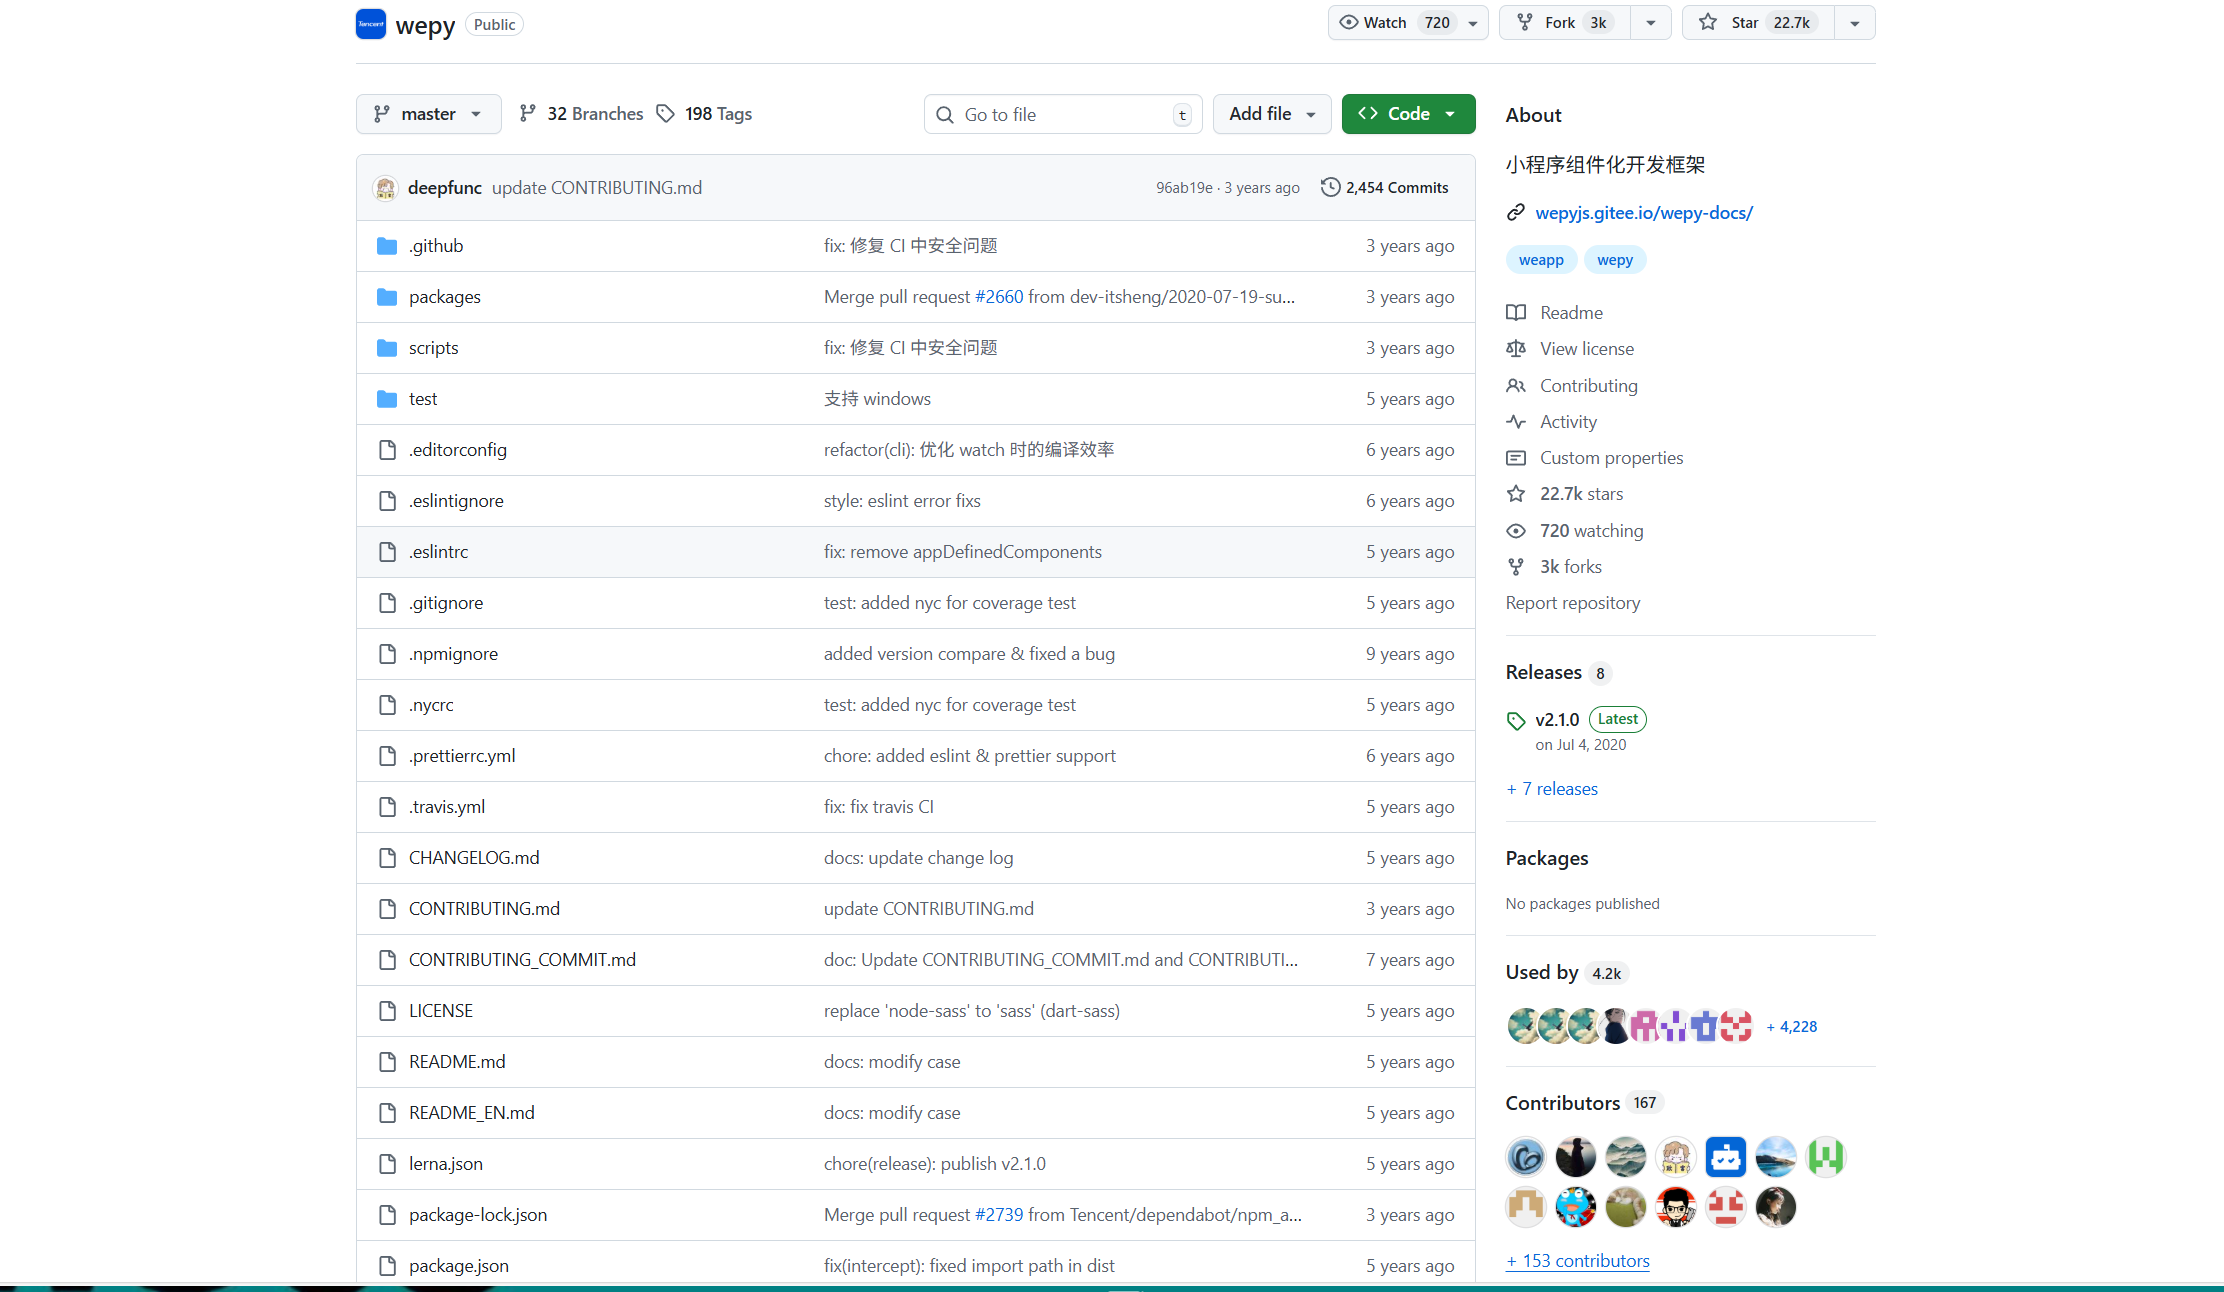2224x1292 pixels.
Task: Open the wepyjs.gitee.io docs link
Action: 1644,212
